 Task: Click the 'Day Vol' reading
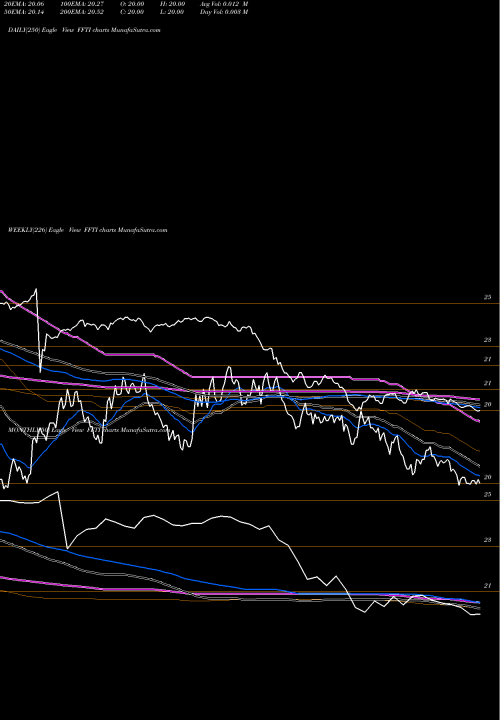[224, 12]
